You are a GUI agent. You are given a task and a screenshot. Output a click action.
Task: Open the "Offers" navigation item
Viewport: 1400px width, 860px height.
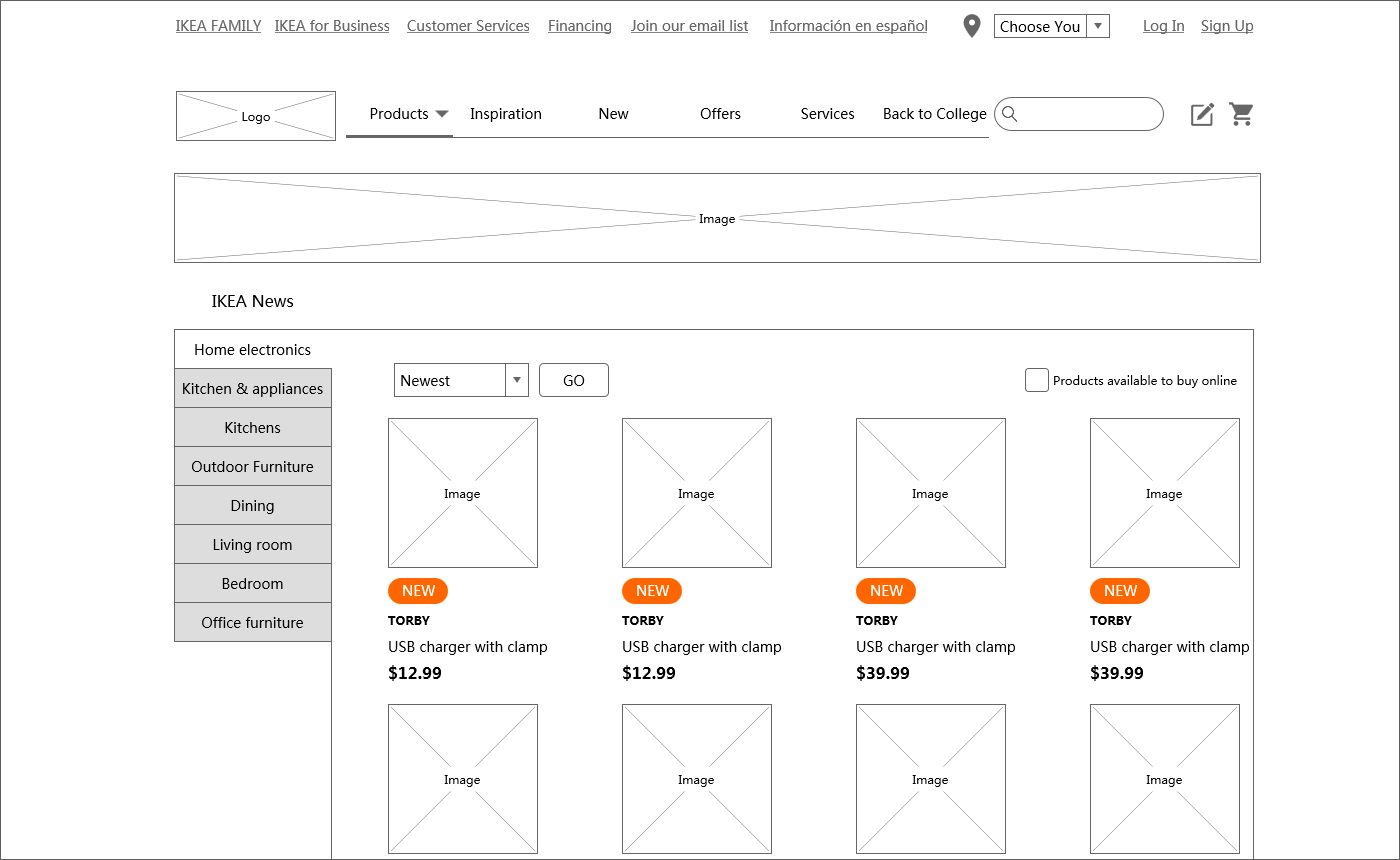pyautogui.click(x=720, y=114)
